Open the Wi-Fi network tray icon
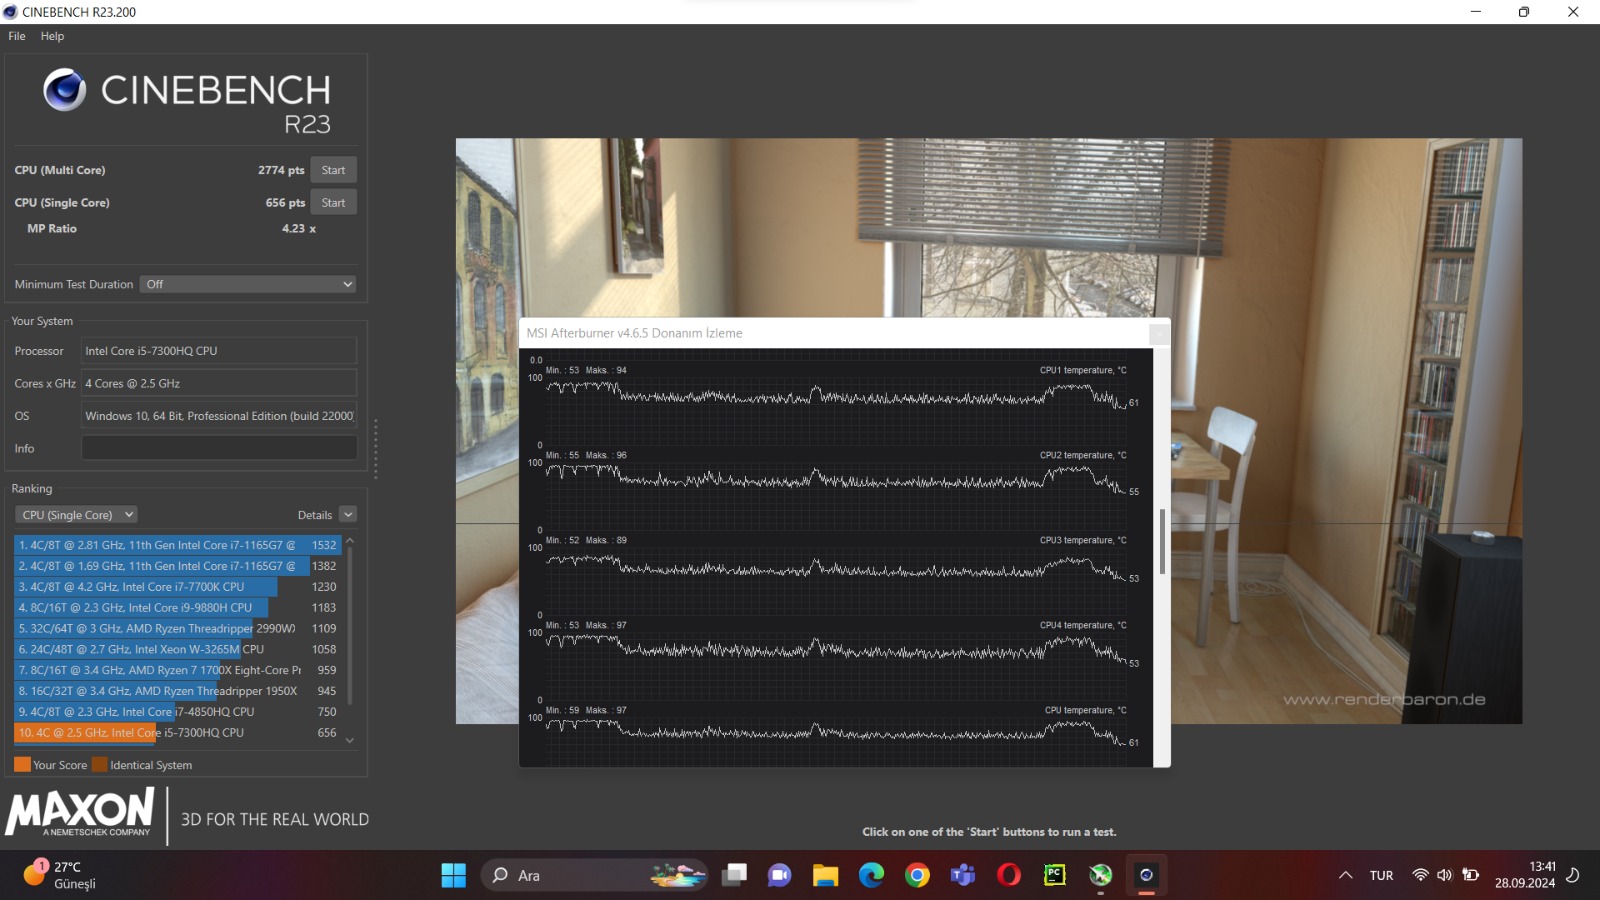 (x=1420, y=875)
